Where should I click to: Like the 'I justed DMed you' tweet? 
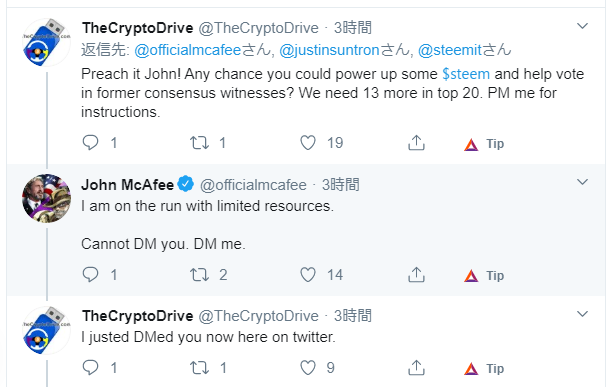point(308,367)
